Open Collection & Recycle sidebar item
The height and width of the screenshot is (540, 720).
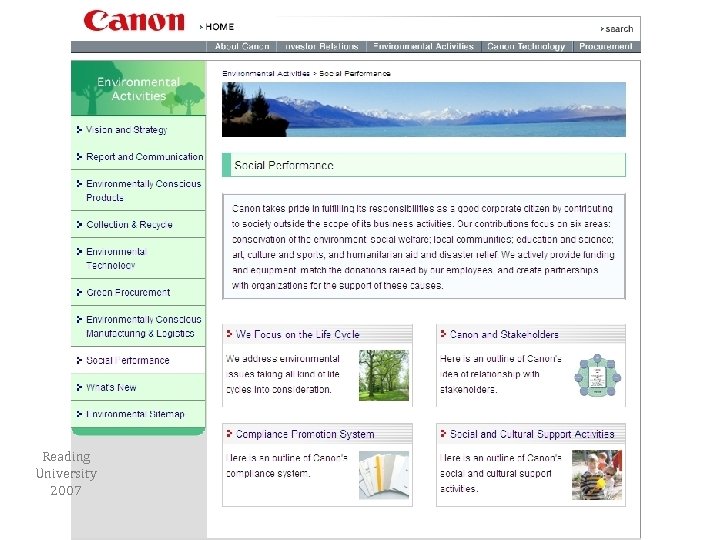[129, 225]
